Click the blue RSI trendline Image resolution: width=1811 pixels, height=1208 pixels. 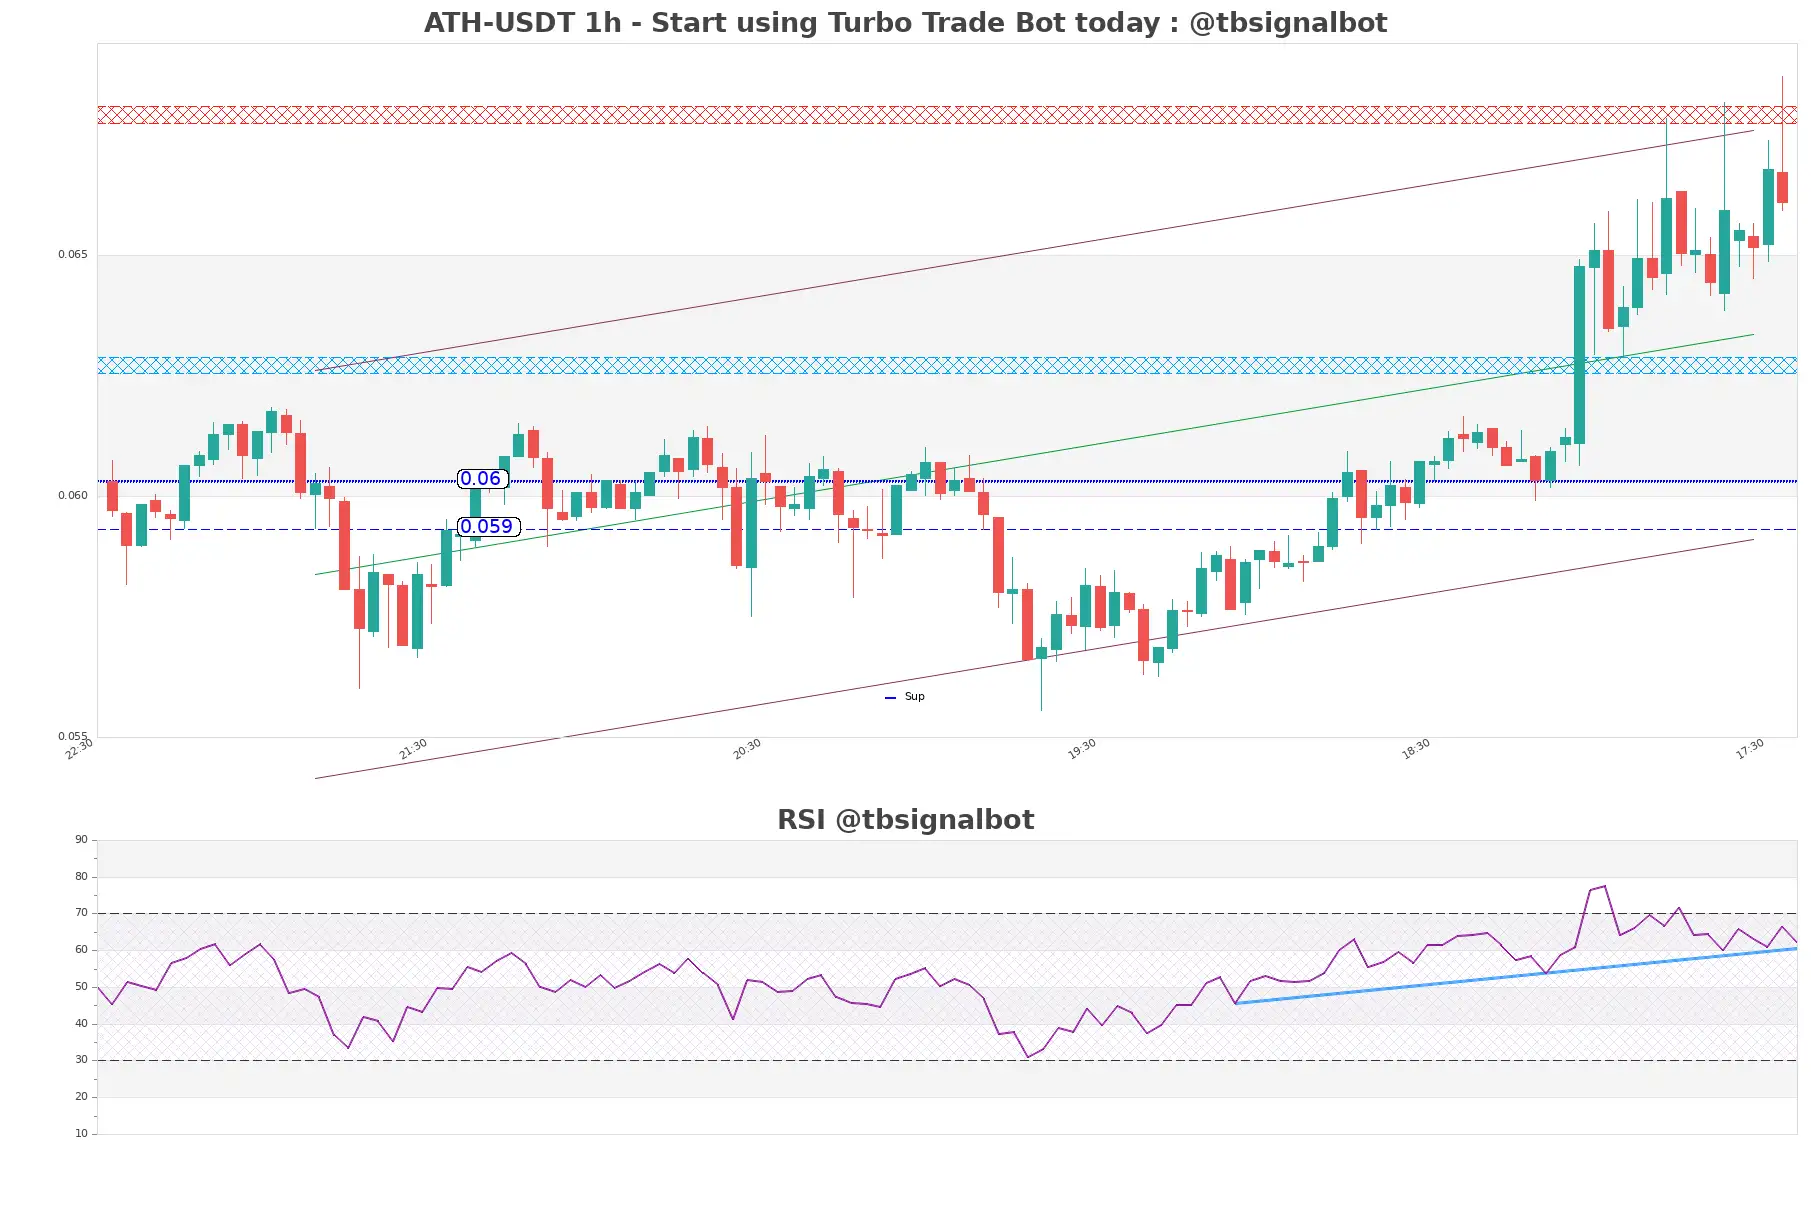[x=1516, y=976]
